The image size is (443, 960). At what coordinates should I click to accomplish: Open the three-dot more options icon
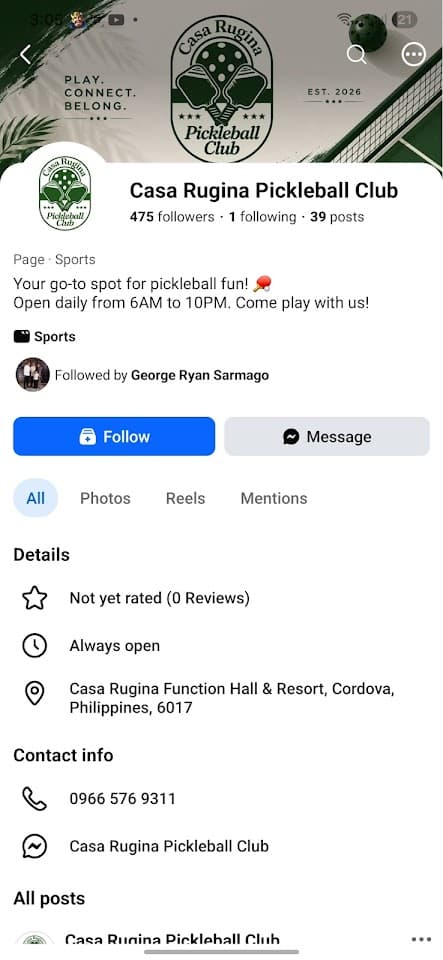click(x=414, y=54)
